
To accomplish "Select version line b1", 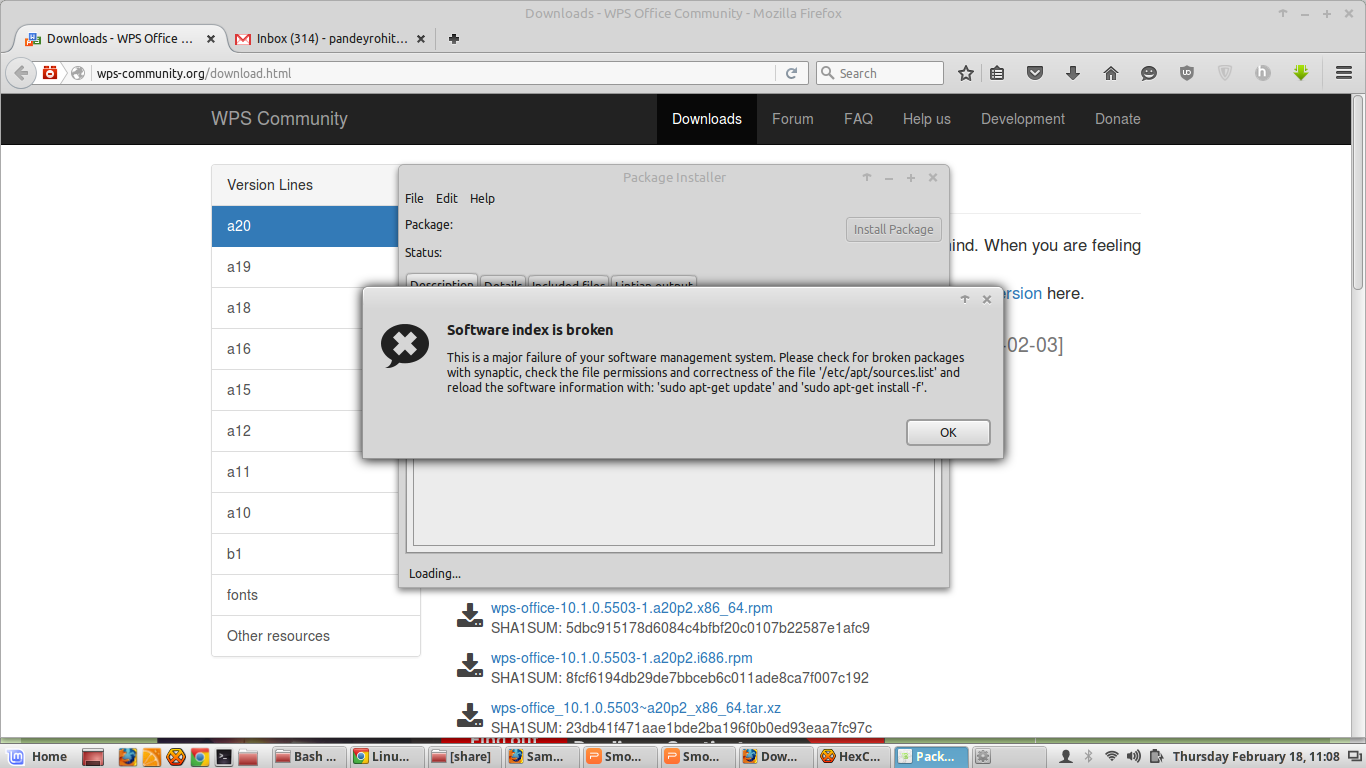I will 305,554.
